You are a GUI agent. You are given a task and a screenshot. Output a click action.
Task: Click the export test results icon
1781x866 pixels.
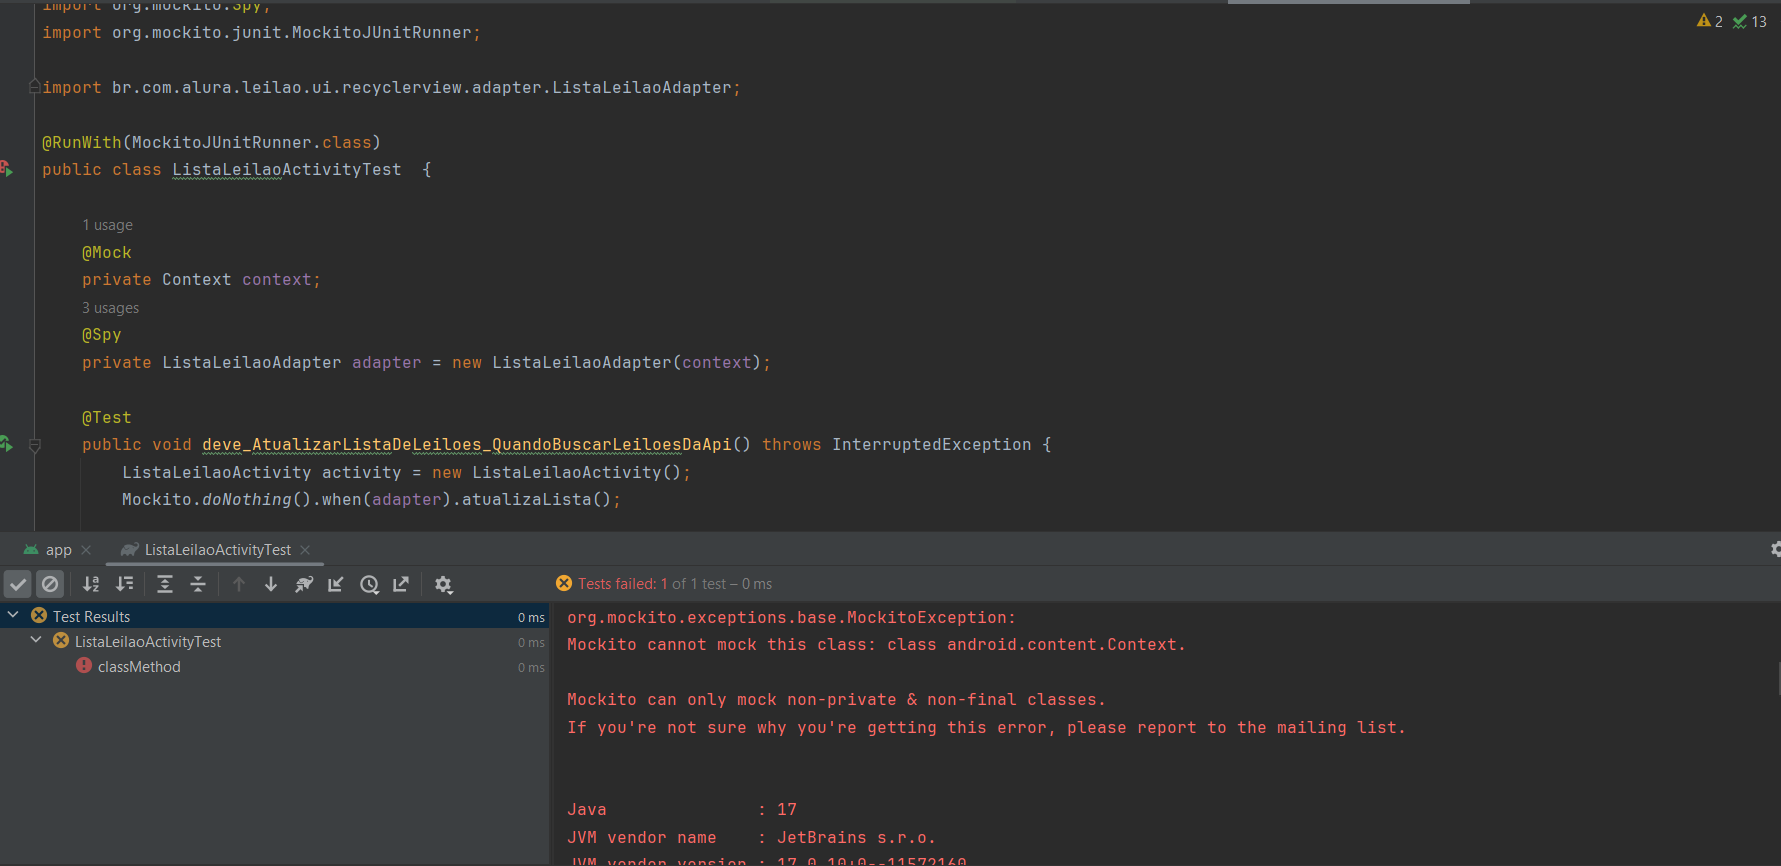[401, 584]
